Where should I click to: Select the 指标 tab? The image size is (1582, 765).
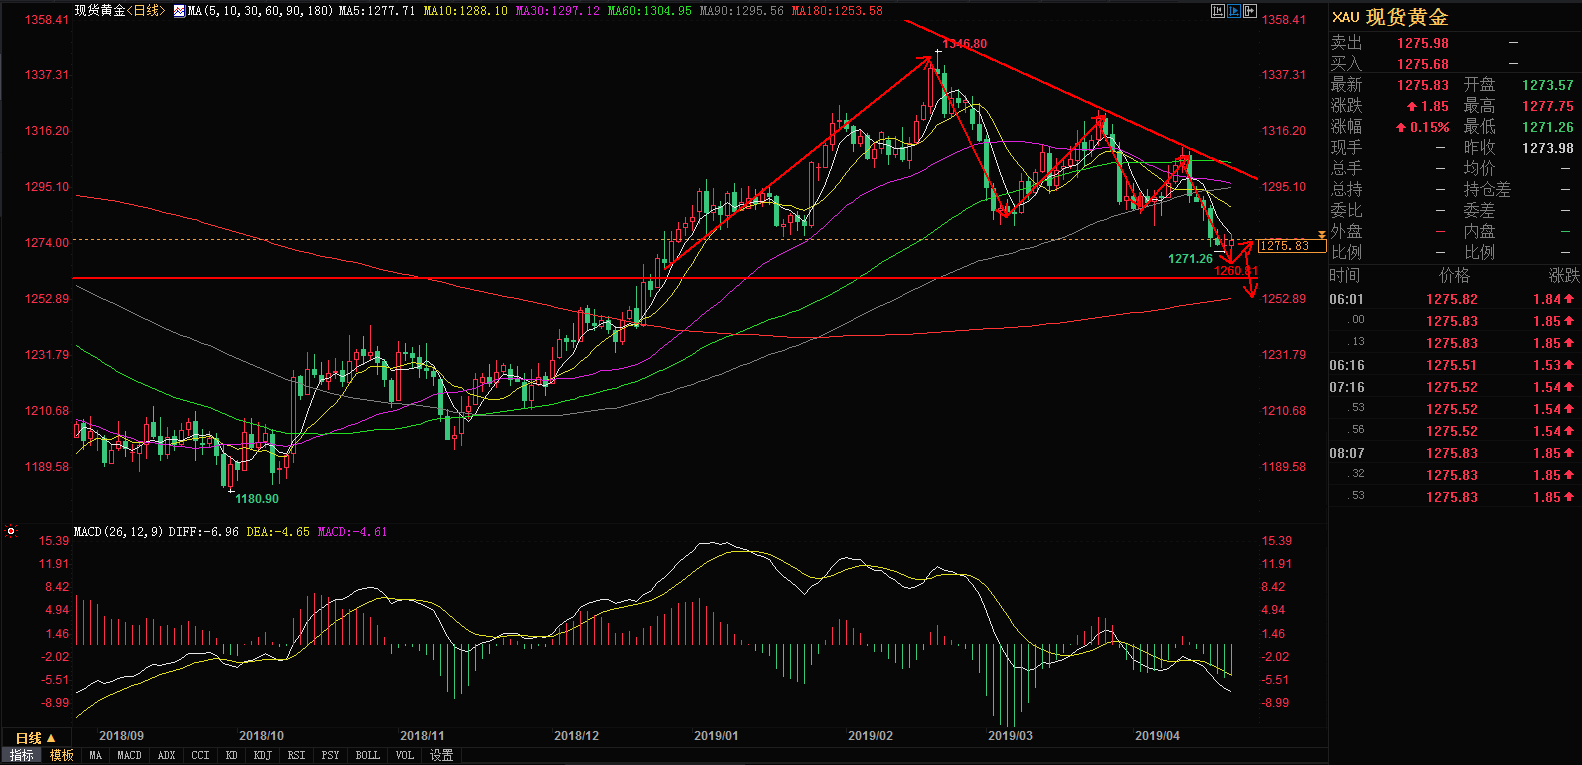point(22,755)
